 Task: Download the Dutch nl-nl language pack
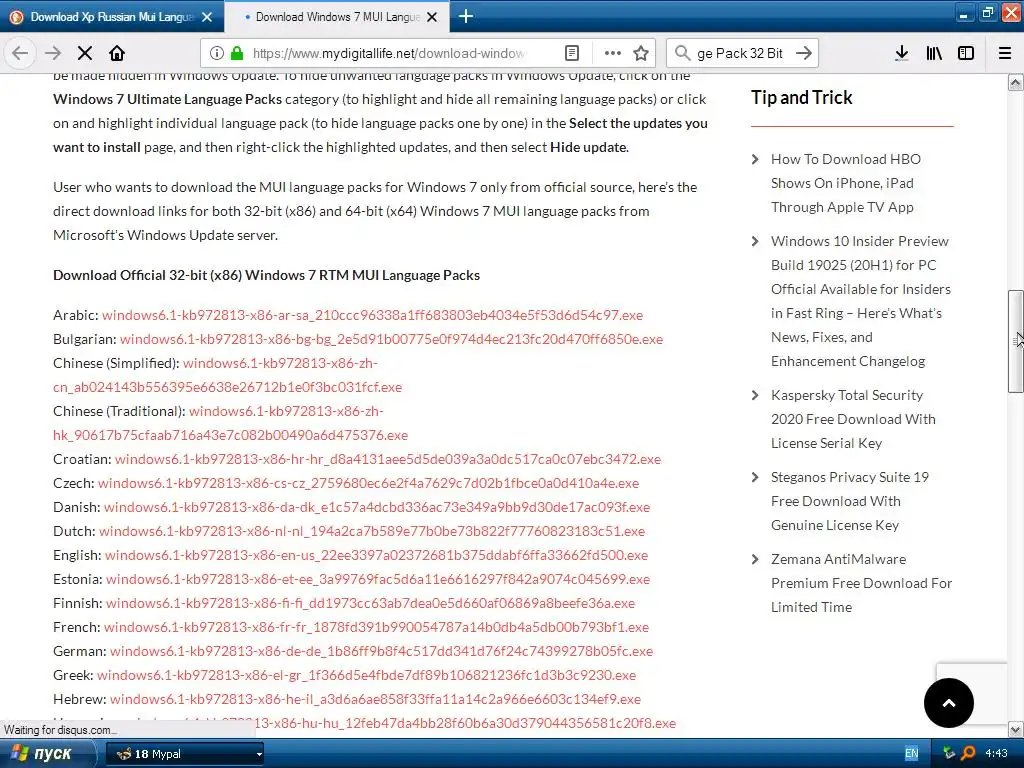(x=372, y=531)
